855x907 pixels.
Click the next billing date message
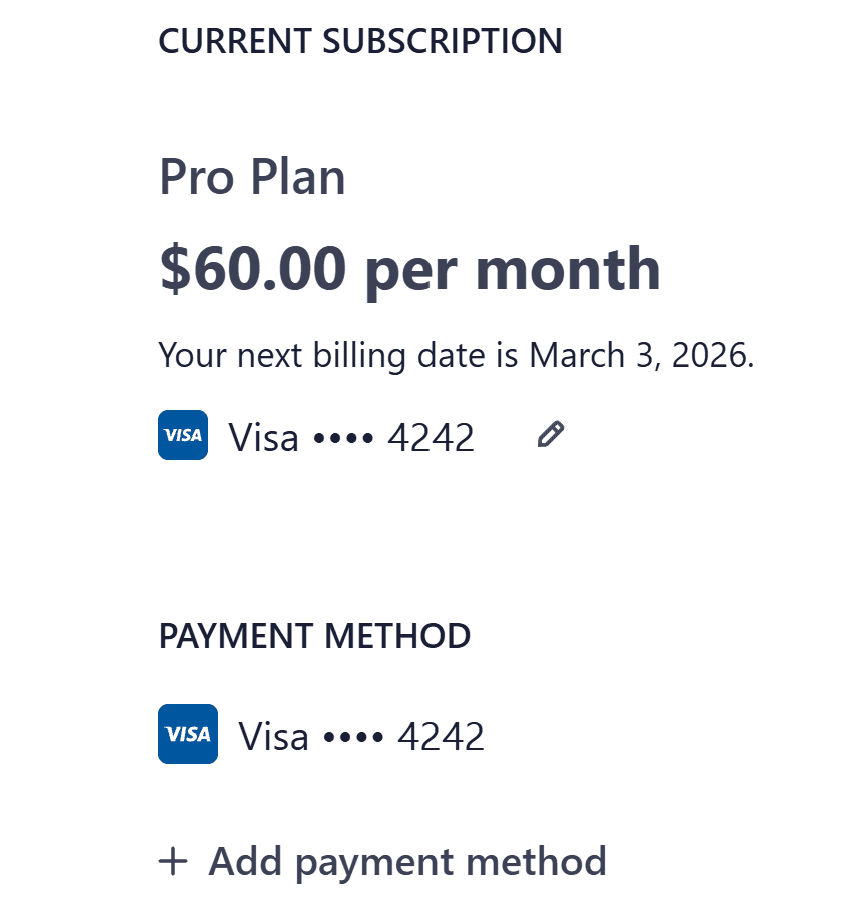(456, 355)
